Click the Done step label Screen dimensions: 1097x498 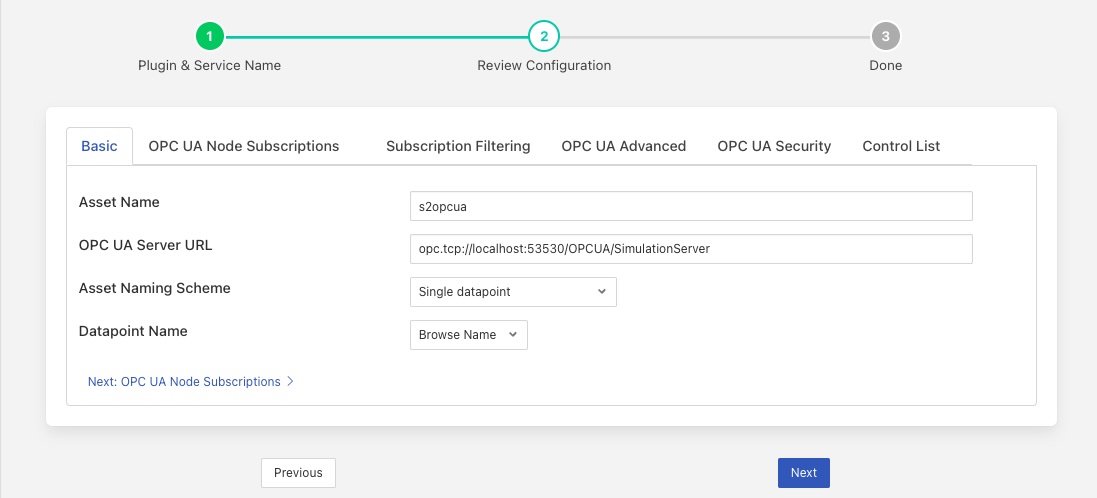click(x=885, y=65)
